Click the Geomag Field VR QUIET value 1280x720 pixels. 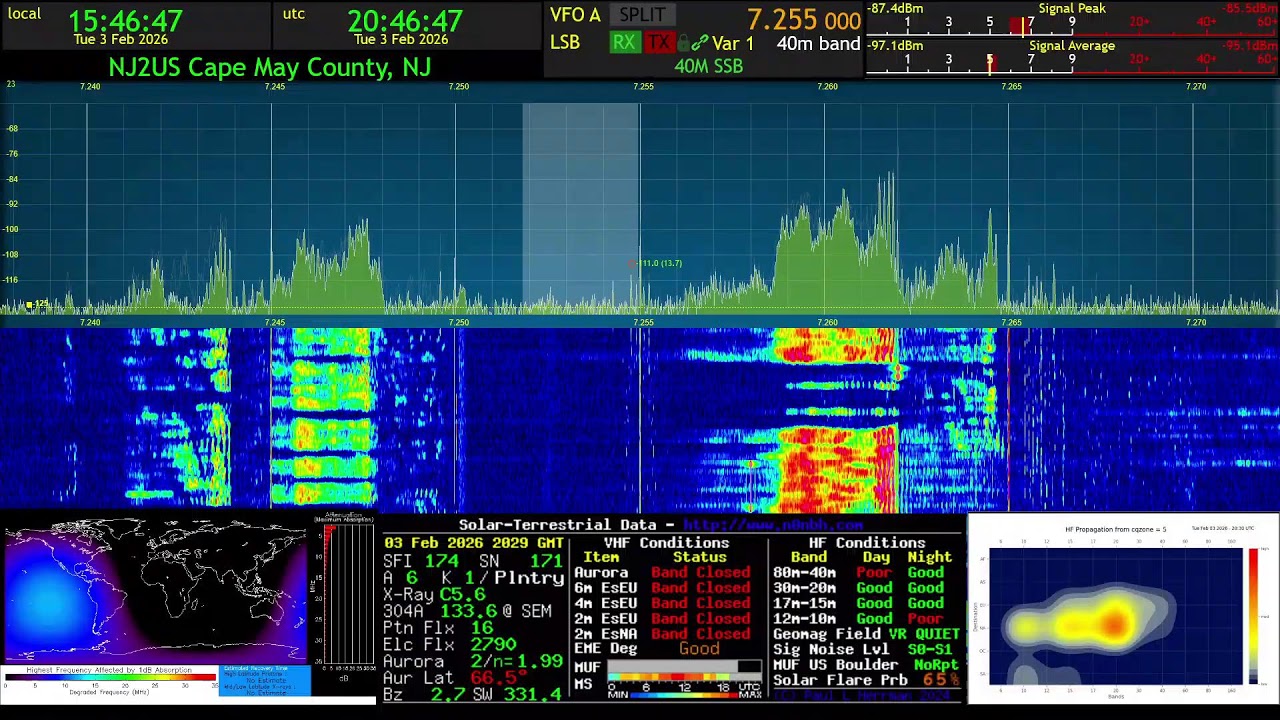coord(924,634)
